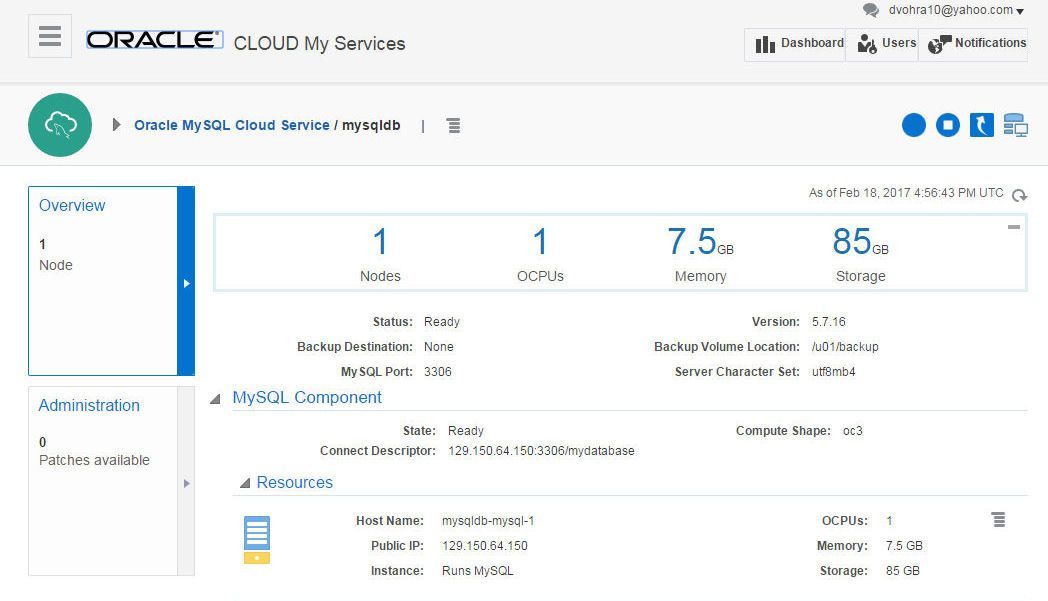
Task: Collapse the summary metrics panel
Action: point(1014,227)
